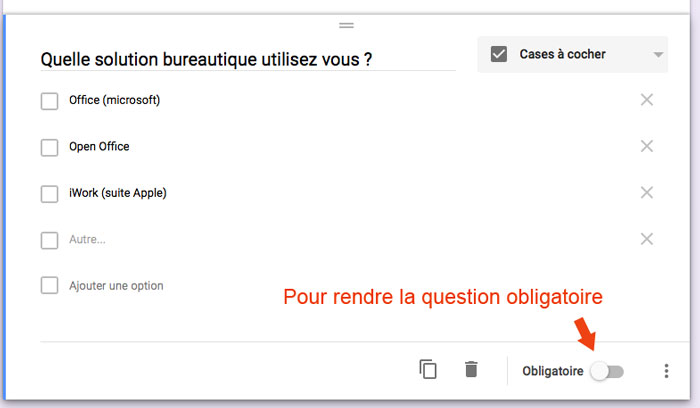This screenshot has width=700, height=408.
Task: Edit the Autre... option text
Action: (88, 239)
